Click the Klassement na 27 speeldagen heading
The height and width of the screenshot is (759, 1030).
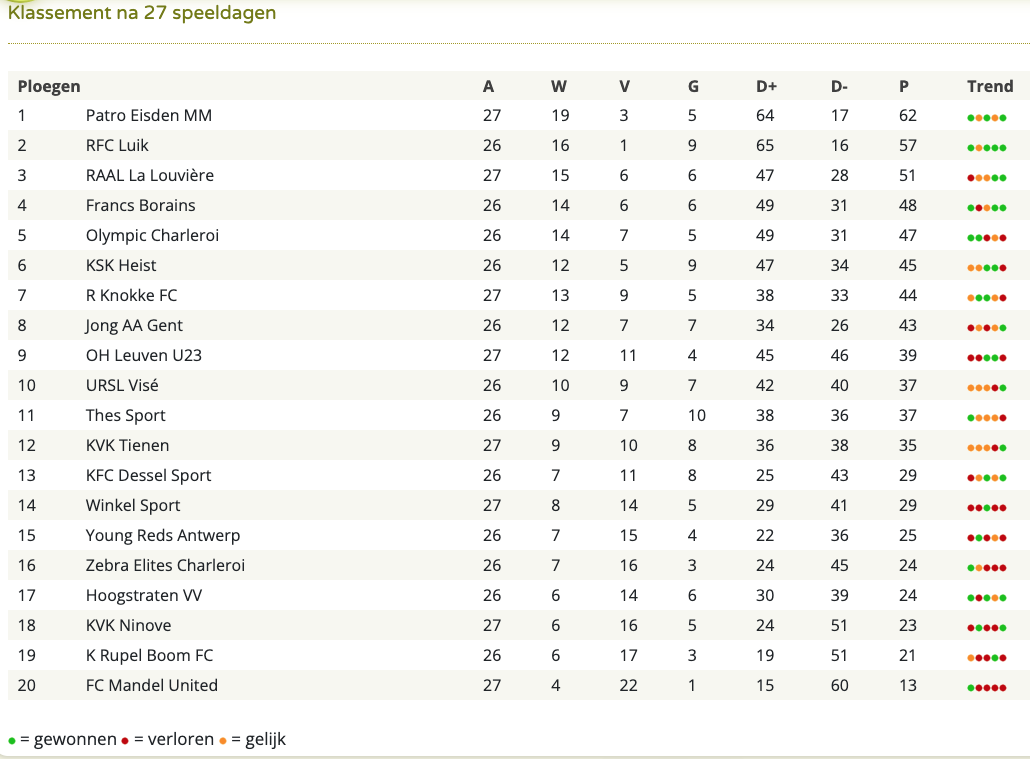[x=142, y=12]
